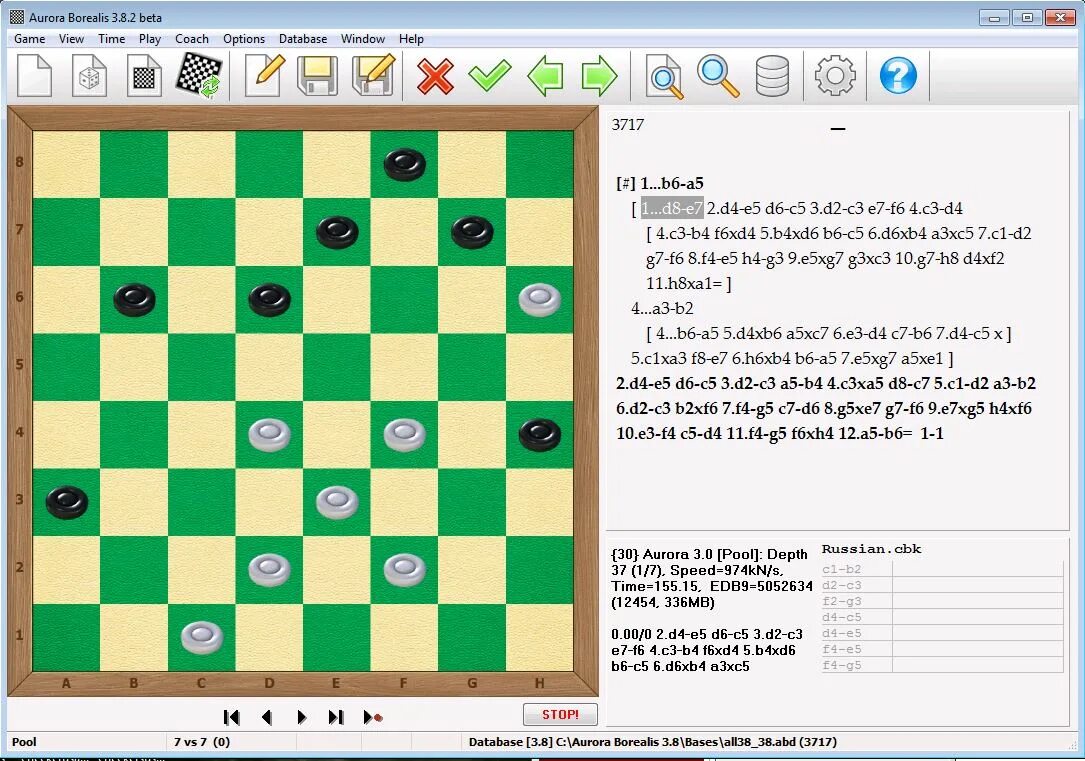1085x761 pixels.
Task: Click the black piece on h4
Action: click(x=540, y=436)
